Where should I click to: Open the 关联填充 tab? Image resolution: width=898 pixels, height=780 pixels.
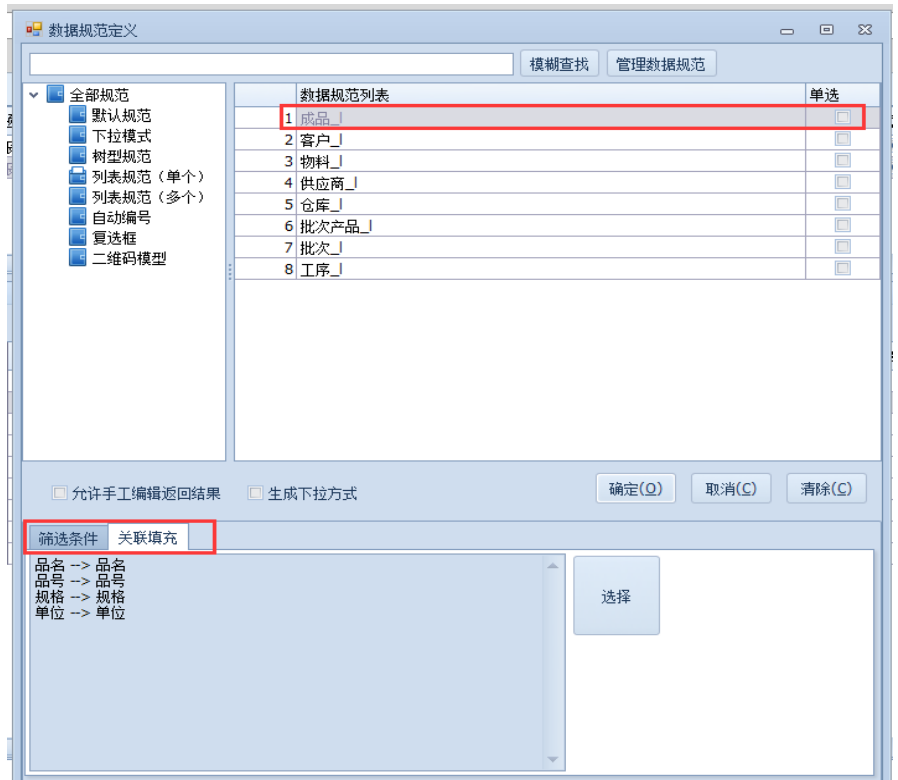(x=147, y=538)
